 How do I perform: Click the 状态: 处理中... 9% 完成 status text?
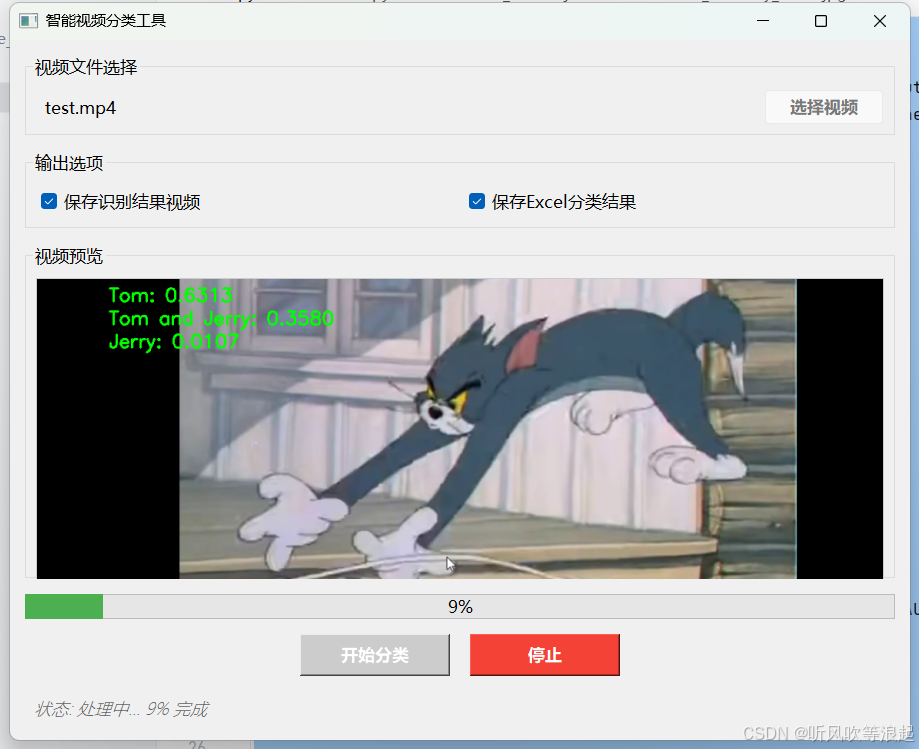tap(121, 709)
